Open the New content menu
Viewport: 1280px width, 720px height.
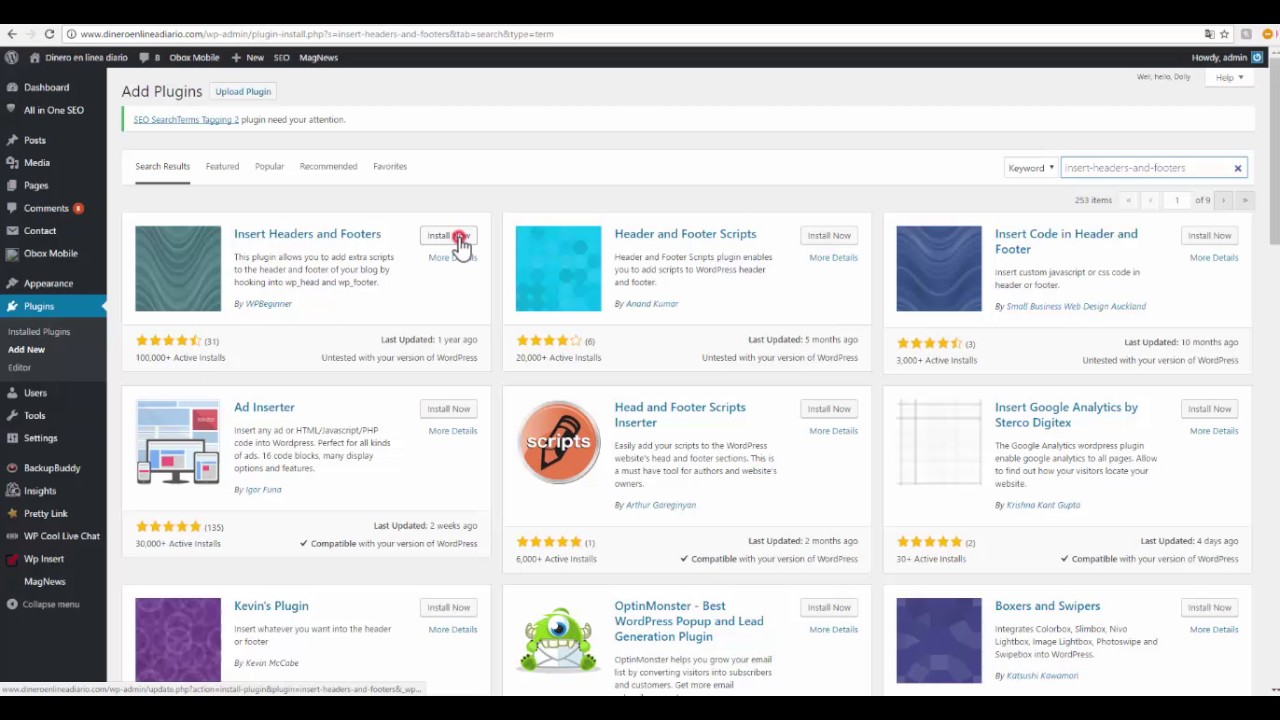click(x=248, y=57)
